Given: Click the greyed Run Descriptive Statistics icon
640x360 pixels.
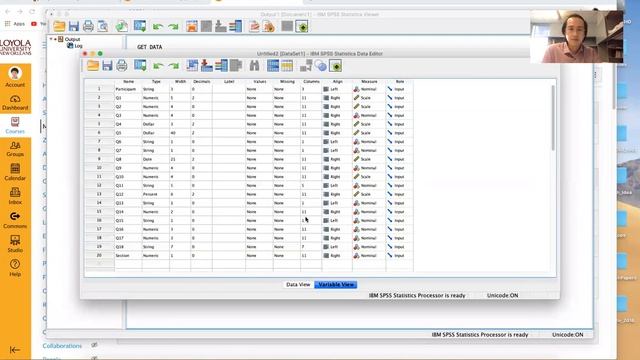Looking at the screenshot, I should [x=236, y=66].
